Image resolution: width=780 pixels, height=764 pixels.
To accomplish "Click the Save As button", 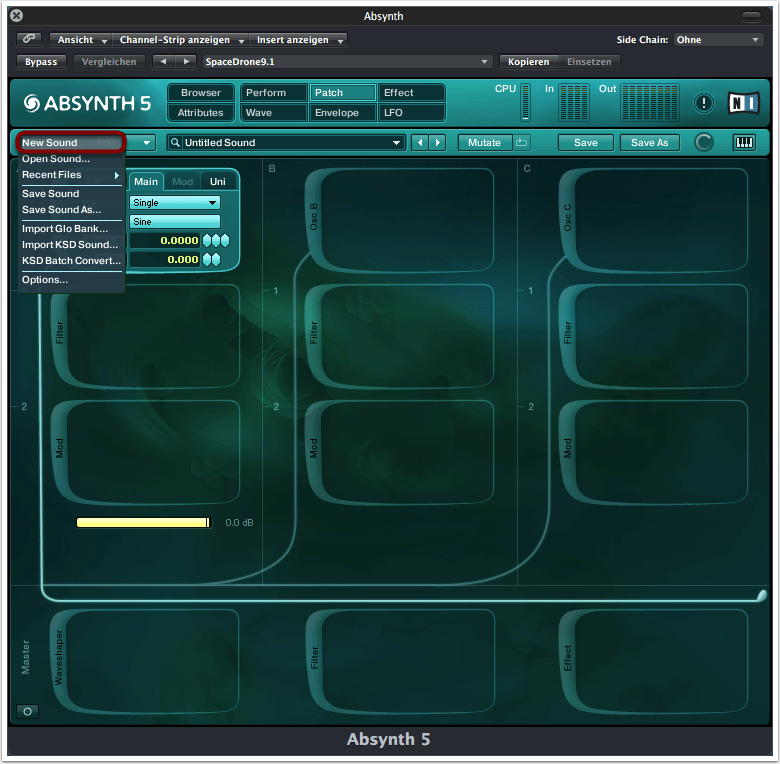I will point(649,143).
